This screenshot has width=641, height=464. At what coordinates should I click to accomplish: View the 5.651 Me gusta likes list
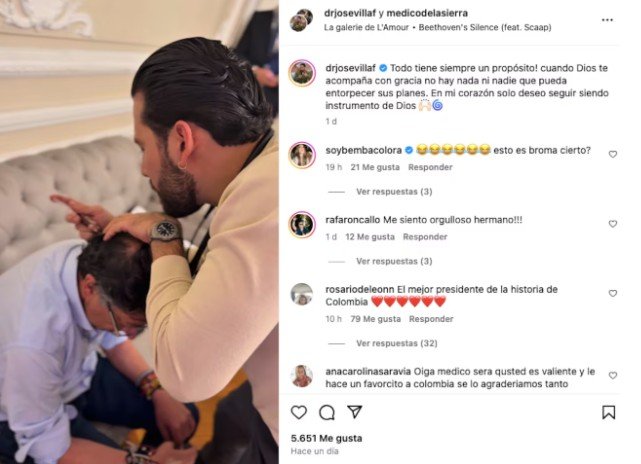pos(326,438)
